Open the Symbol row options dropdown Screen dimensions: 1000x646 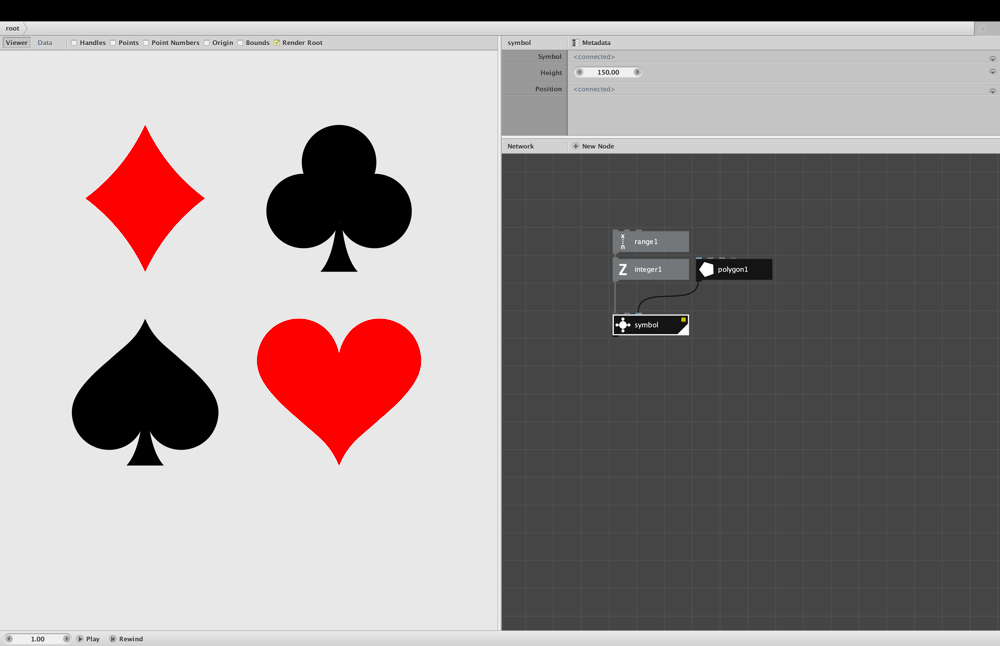tap(992, 59)
